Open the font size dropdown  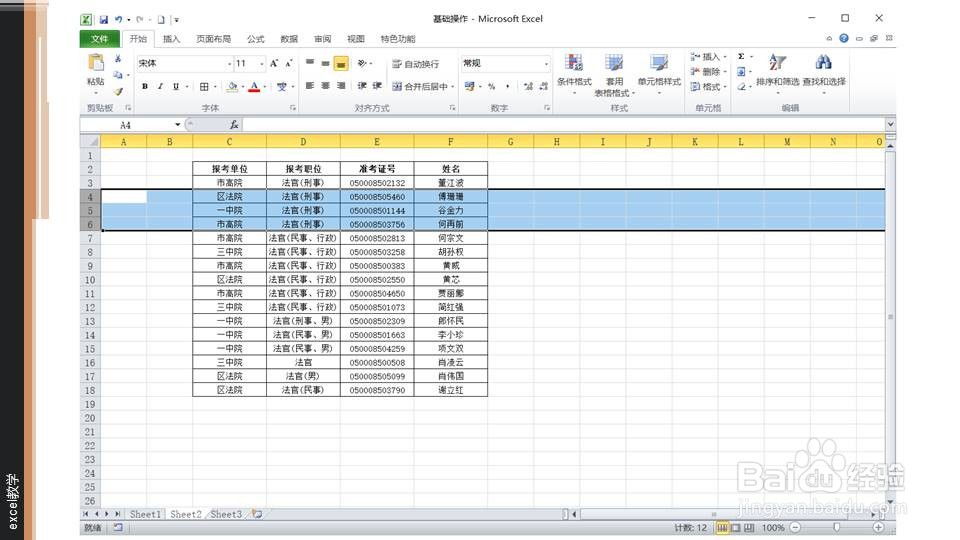coord(261,64)
